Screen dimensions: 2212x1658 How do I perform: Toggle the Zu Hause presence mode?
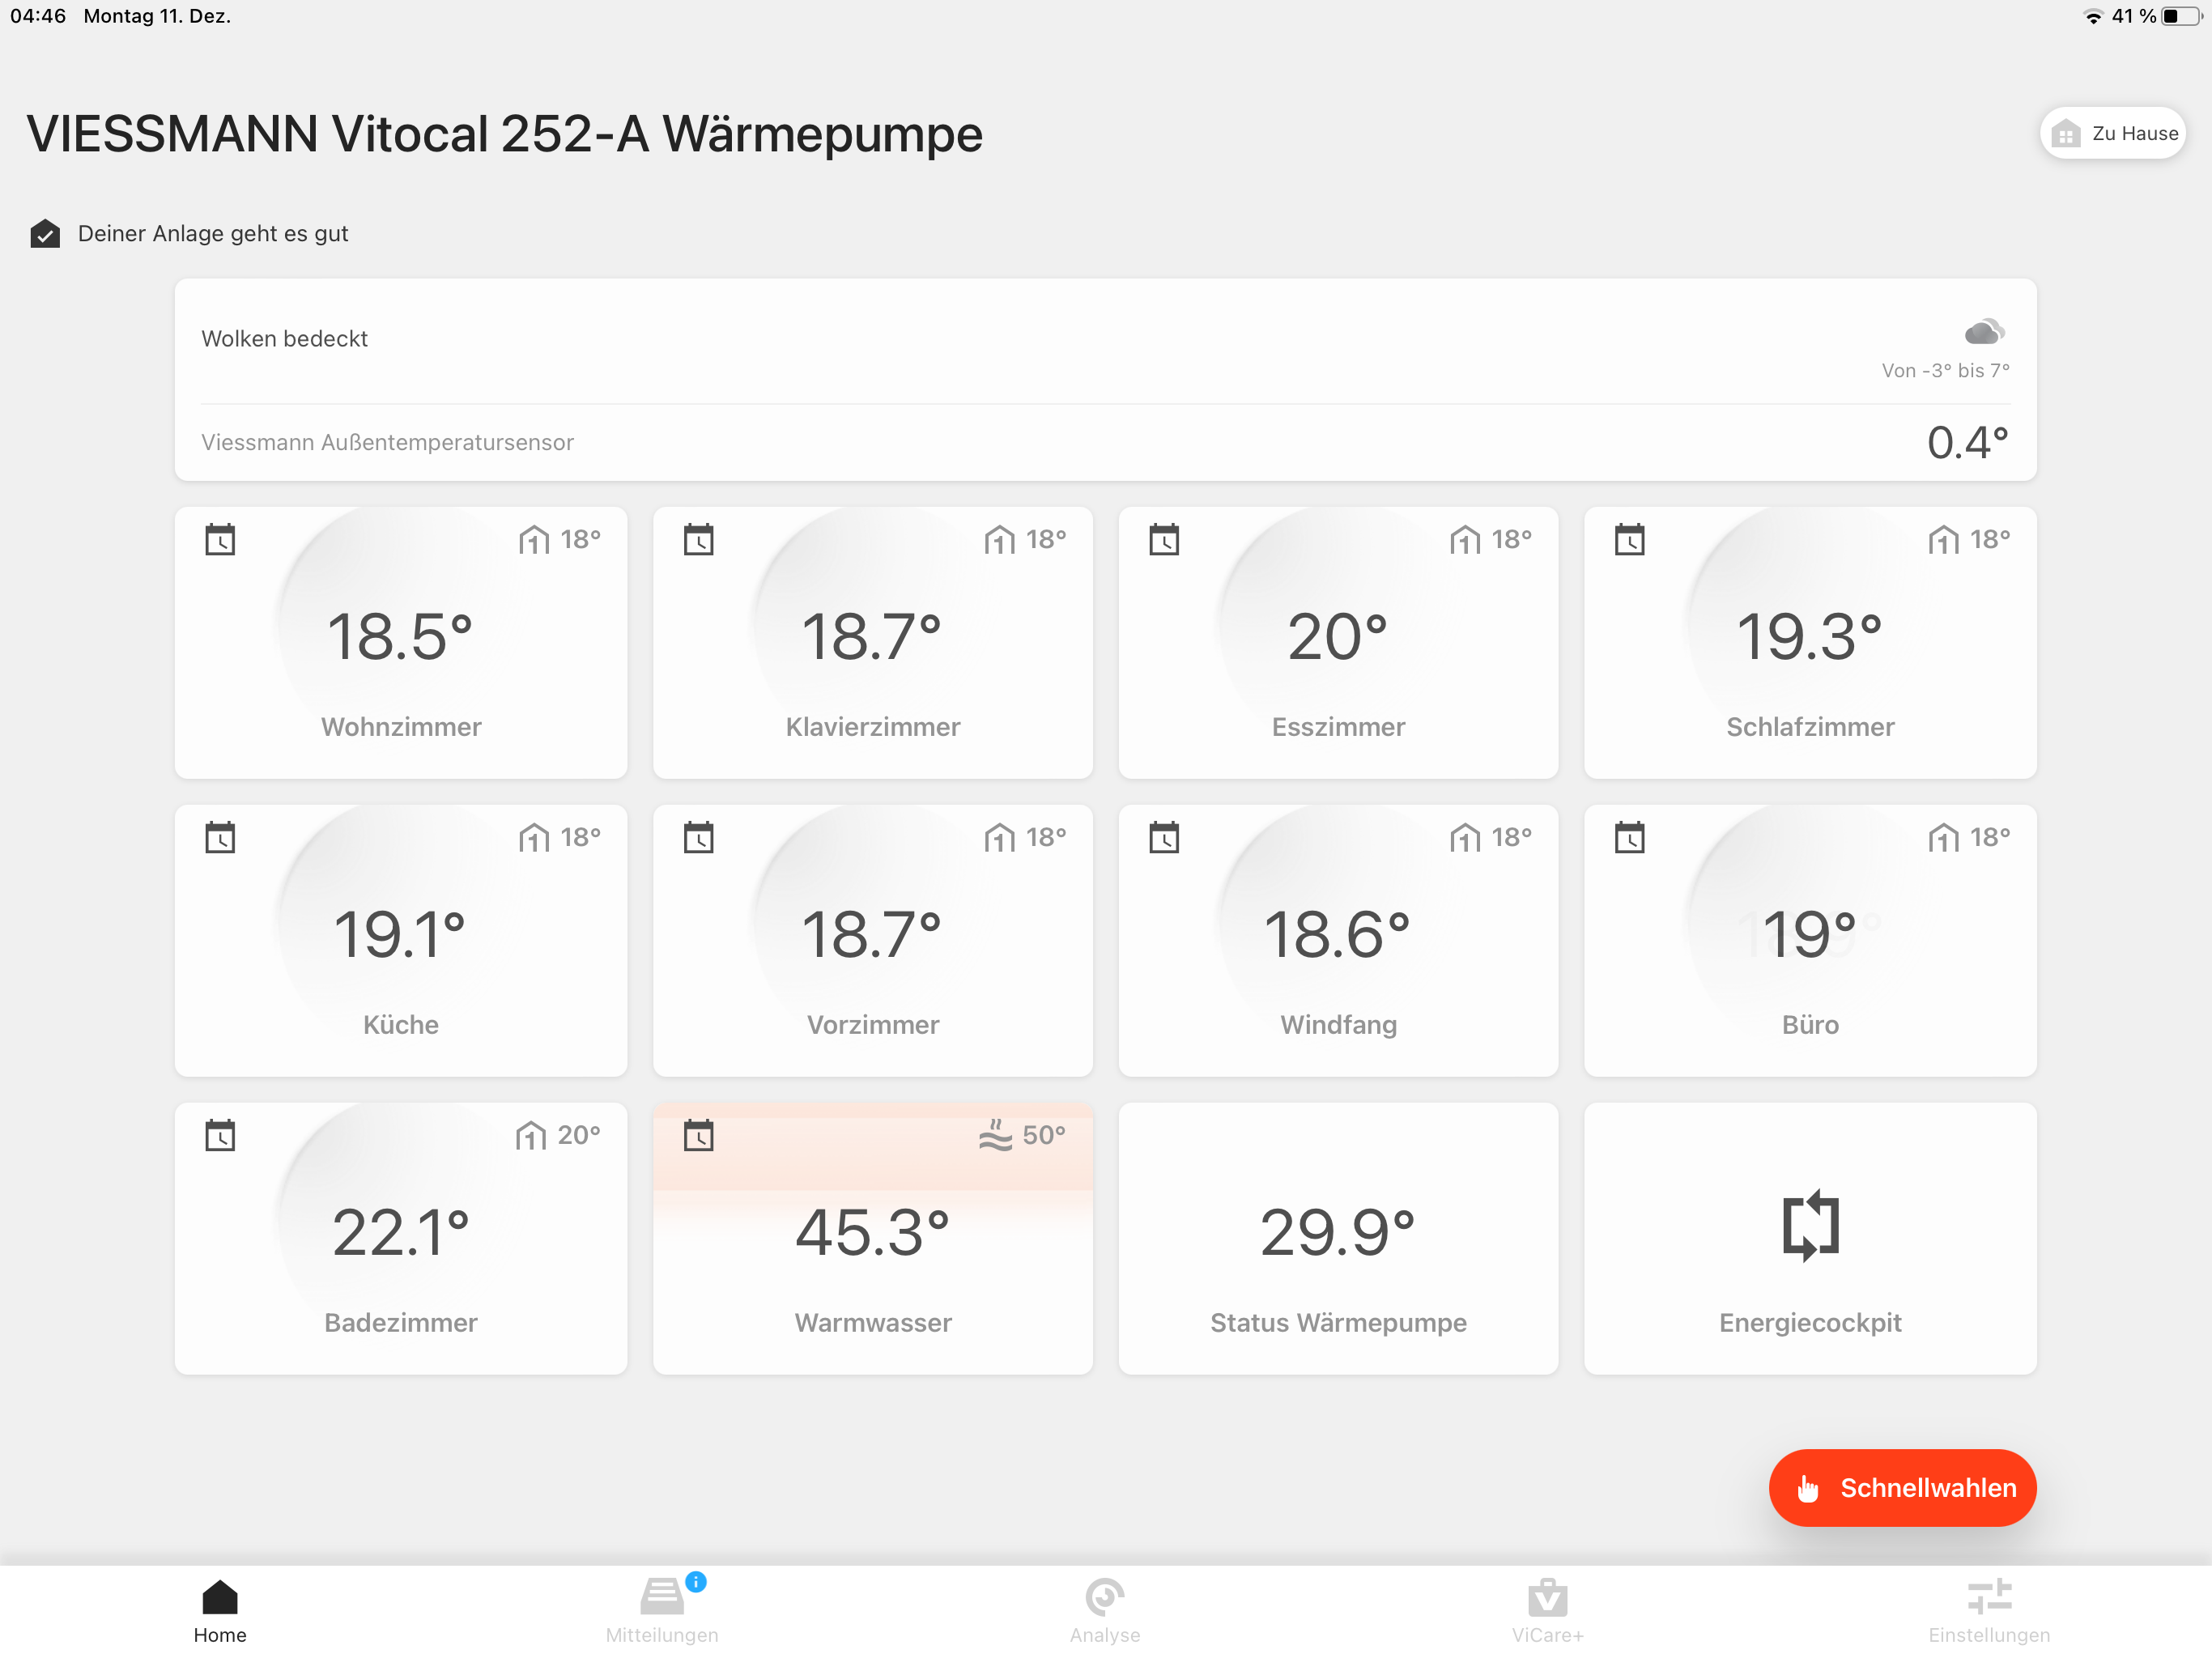click(x=2112, y=133)
